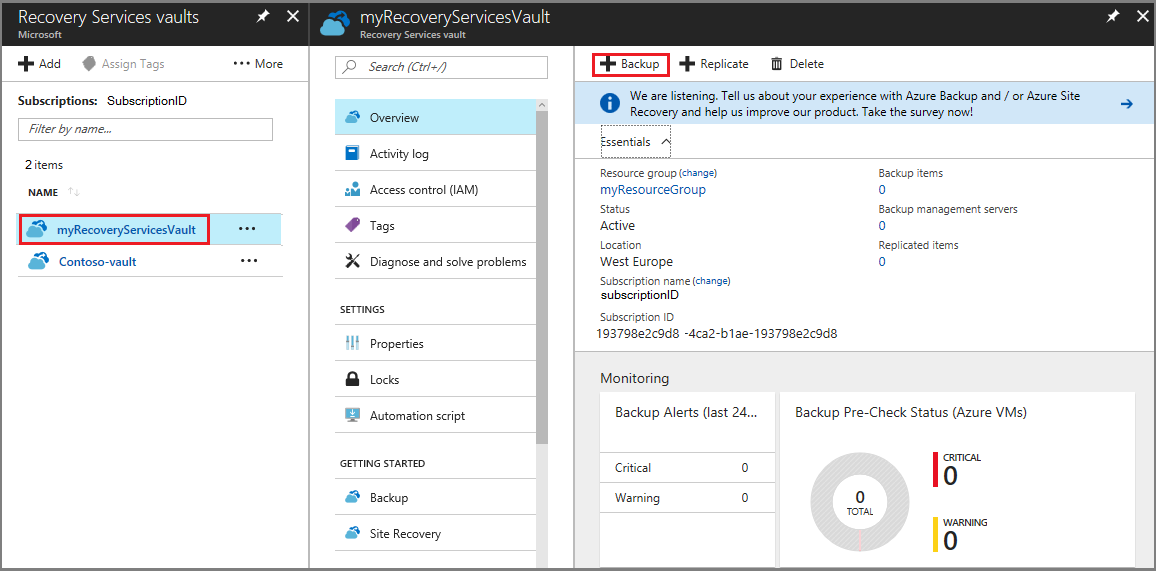Viewport: 1156px width, 571px height.
Task: Sort vaults by NAME column arrows
Action: click(74, 192)
